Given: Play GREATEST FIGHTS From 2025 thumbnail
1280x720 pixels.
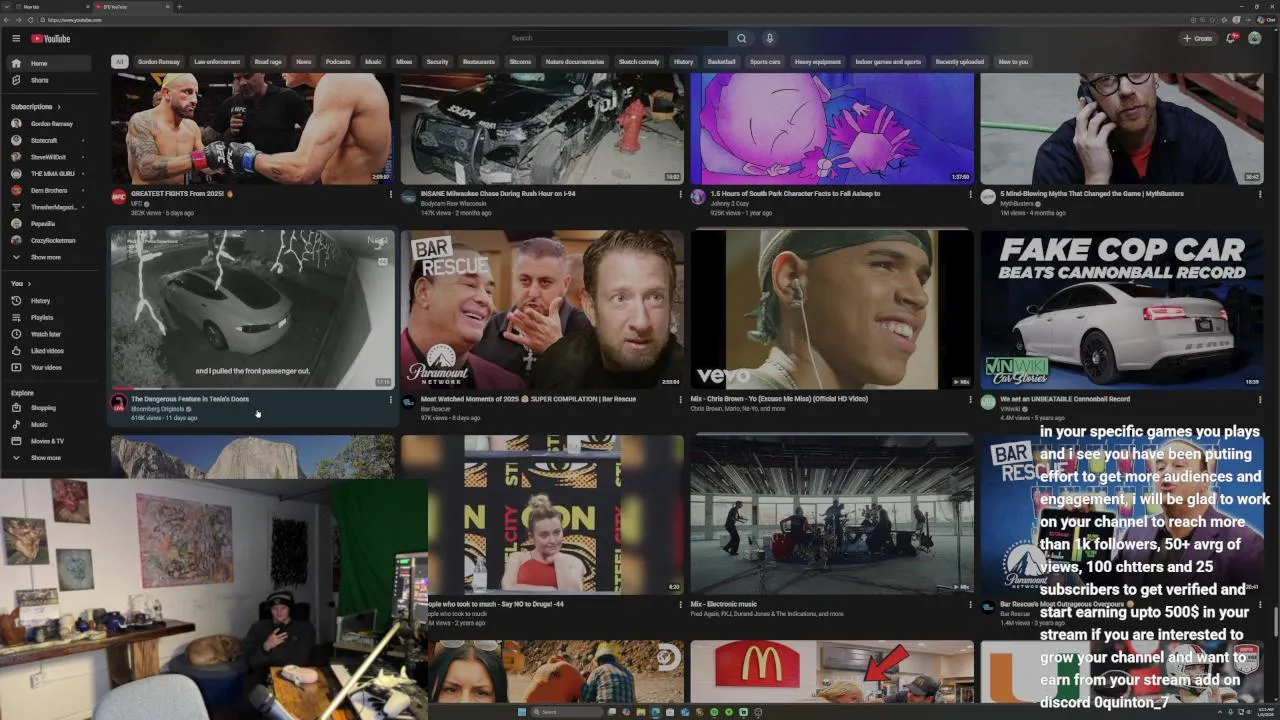Looking at the screenshot, I should coord(252,128).
